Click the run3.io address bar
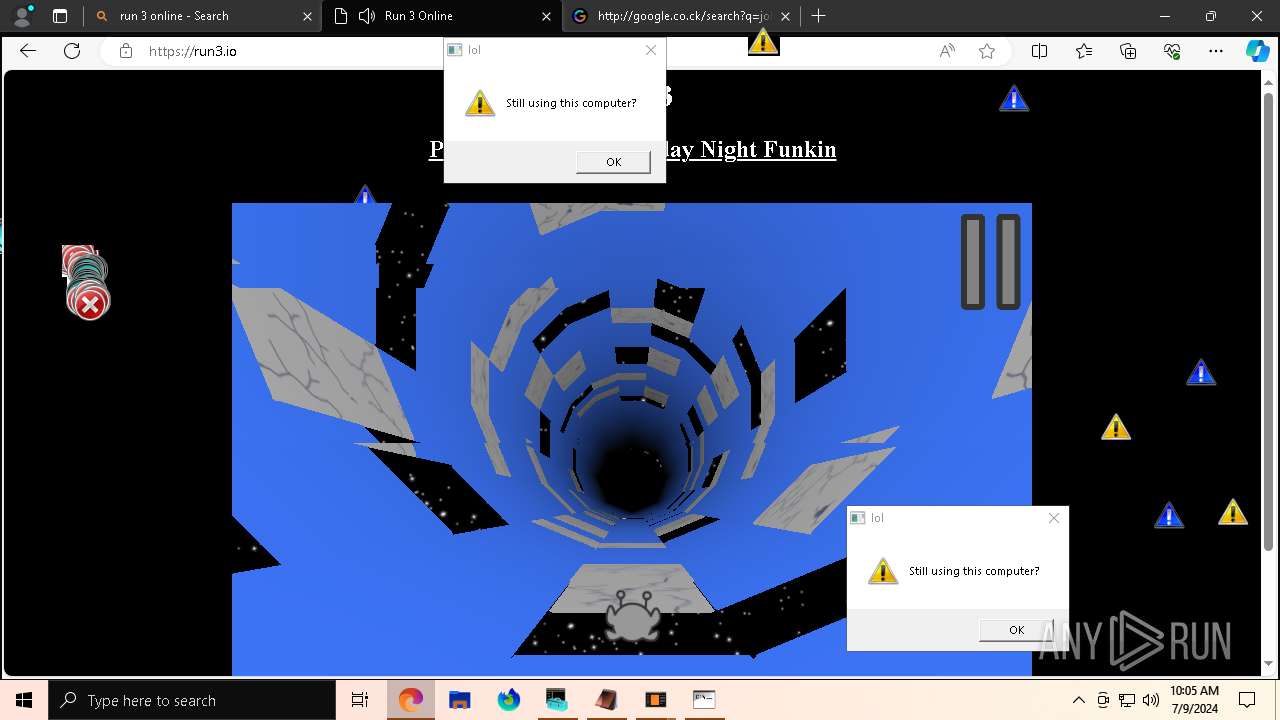 click(x=520, y=51)
